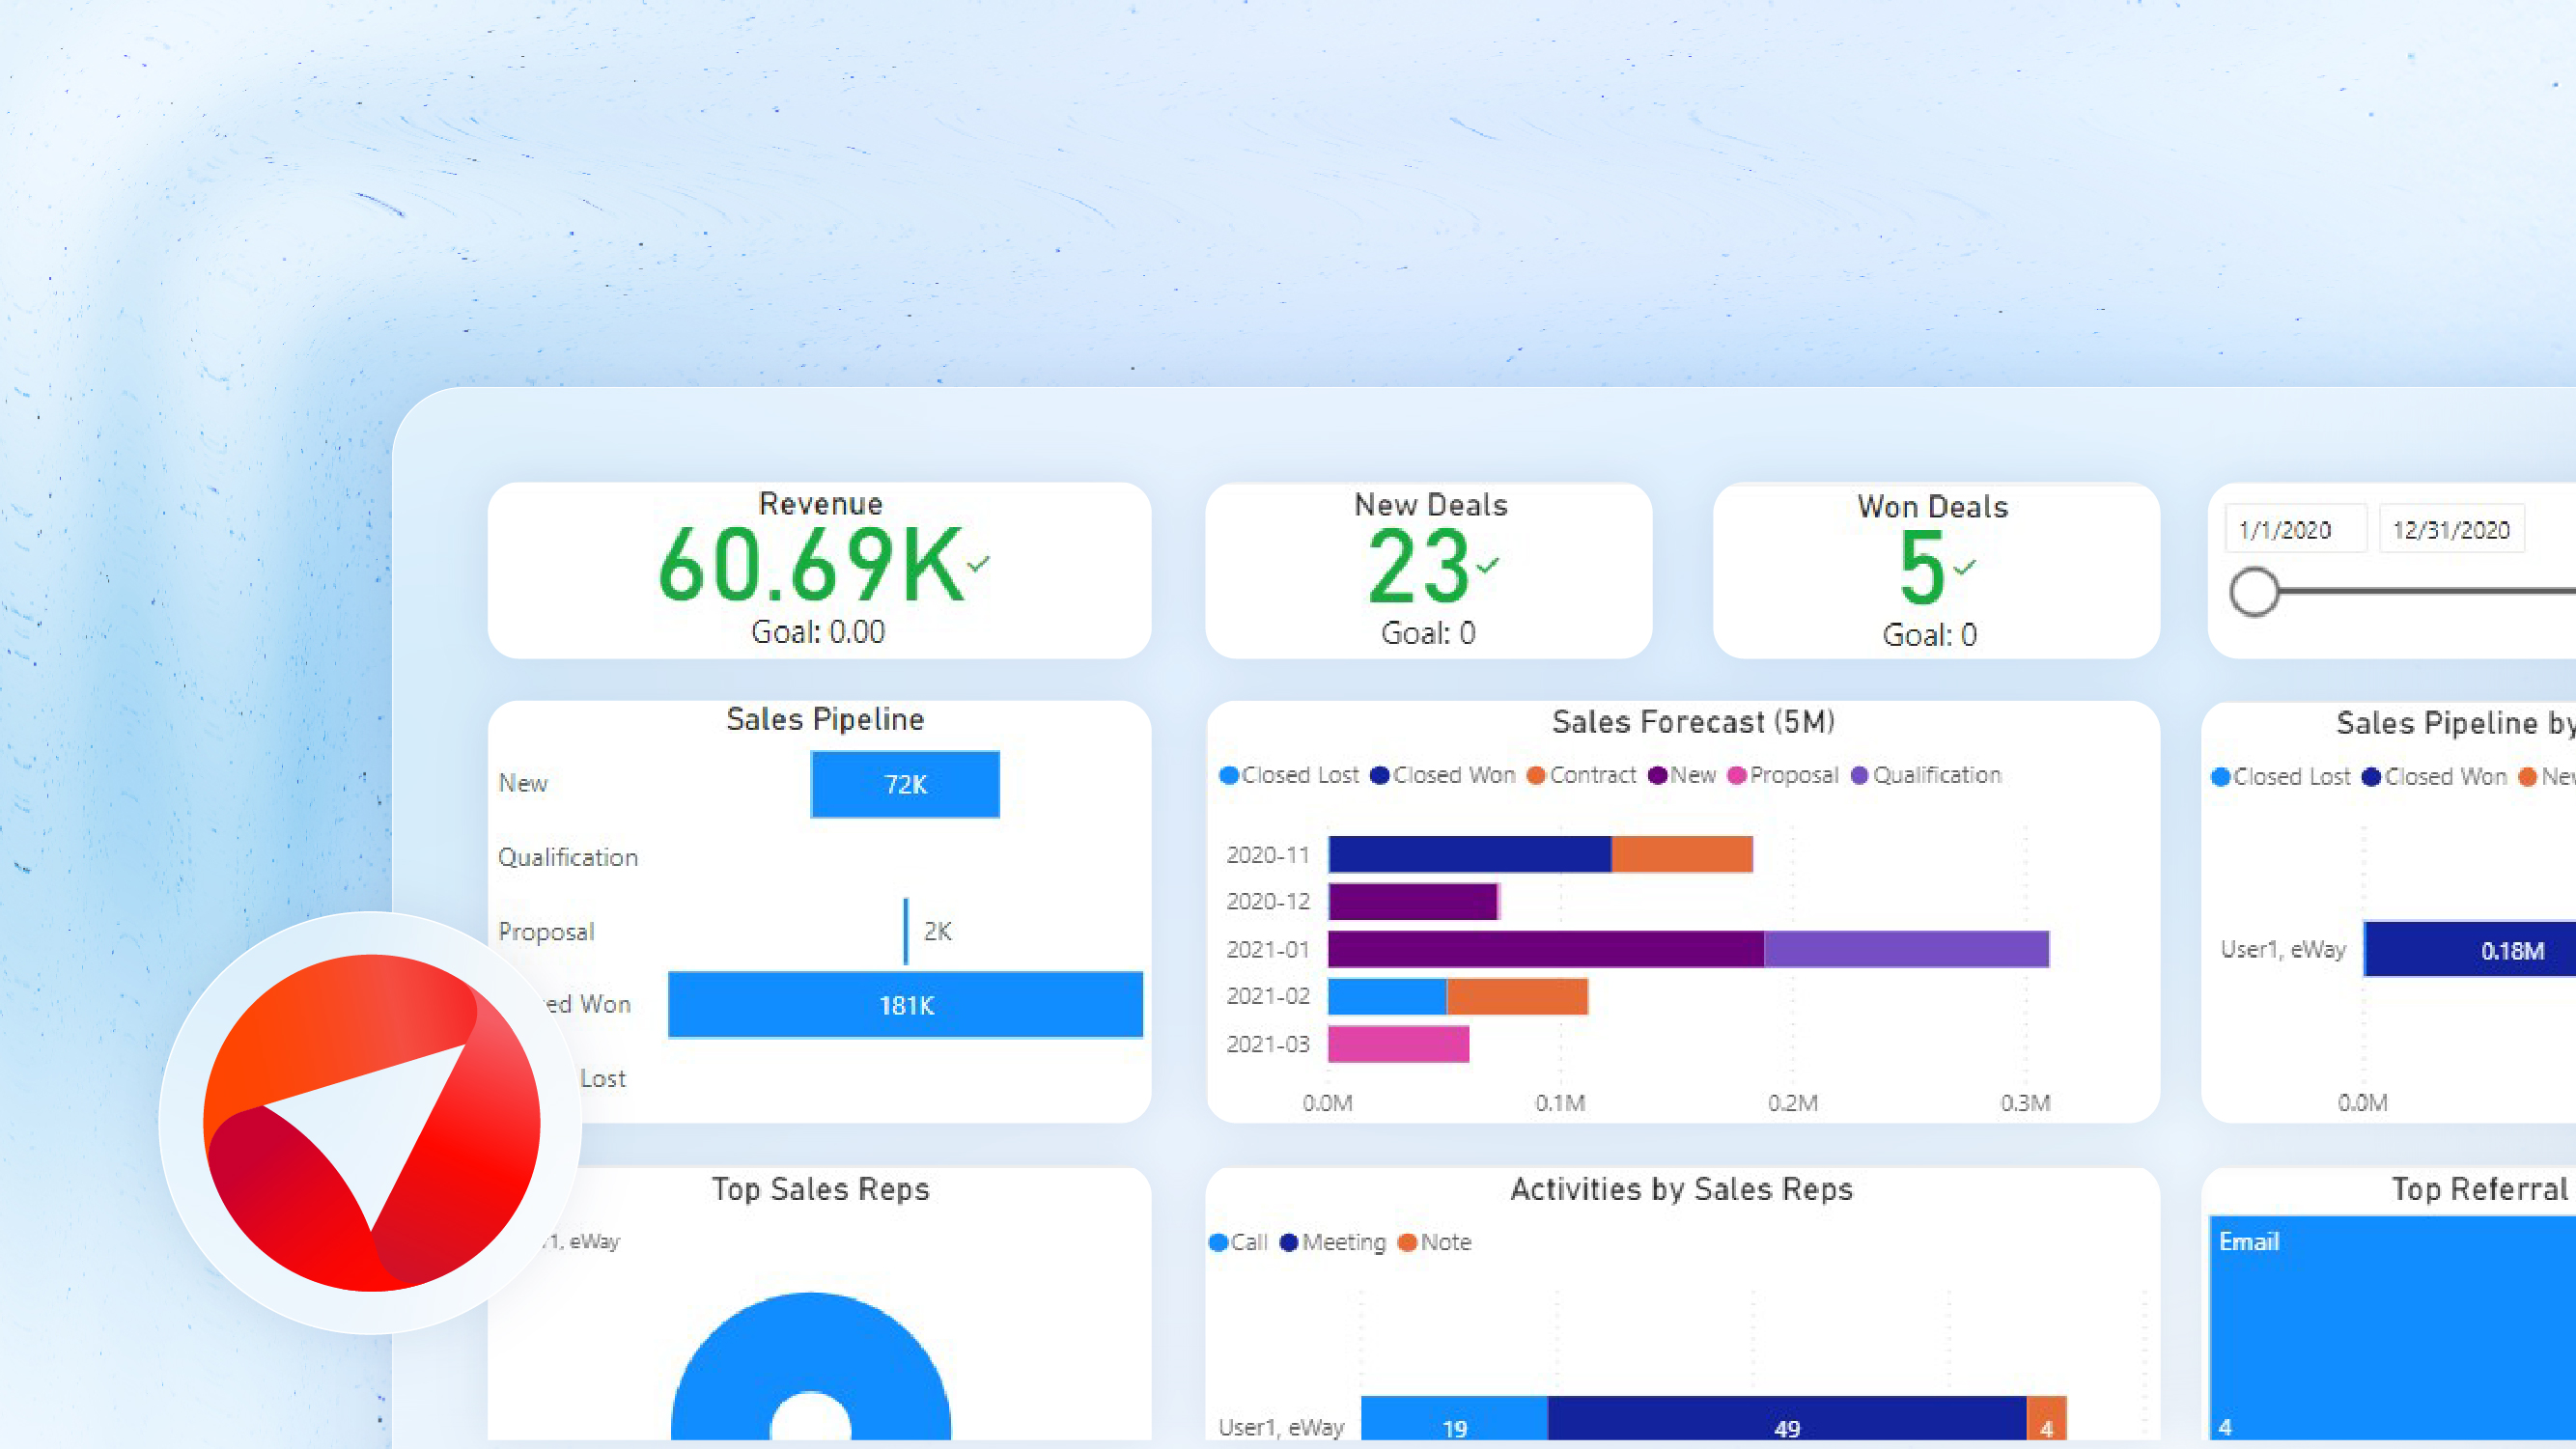Screen dimensions: 2576x1449
Task: Select the Note segment showing 4
Action: coord(2046,1419)
